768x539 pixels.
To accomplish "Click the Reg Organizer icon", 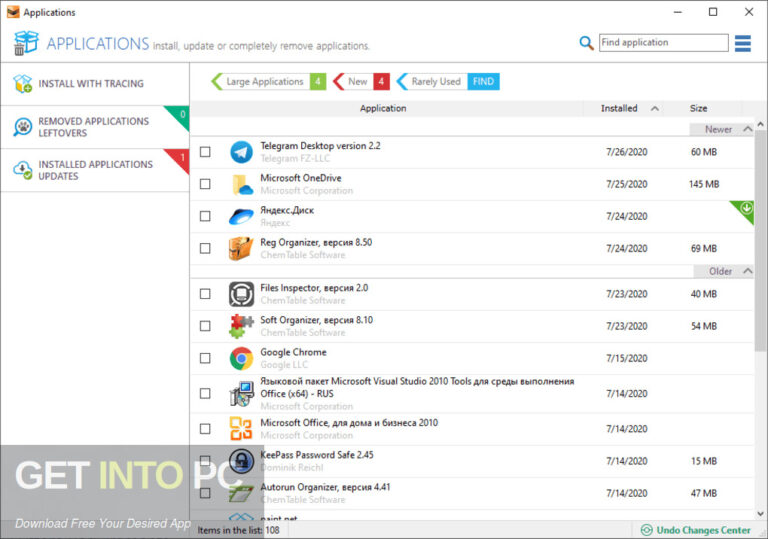I will [x=241, y=248].
